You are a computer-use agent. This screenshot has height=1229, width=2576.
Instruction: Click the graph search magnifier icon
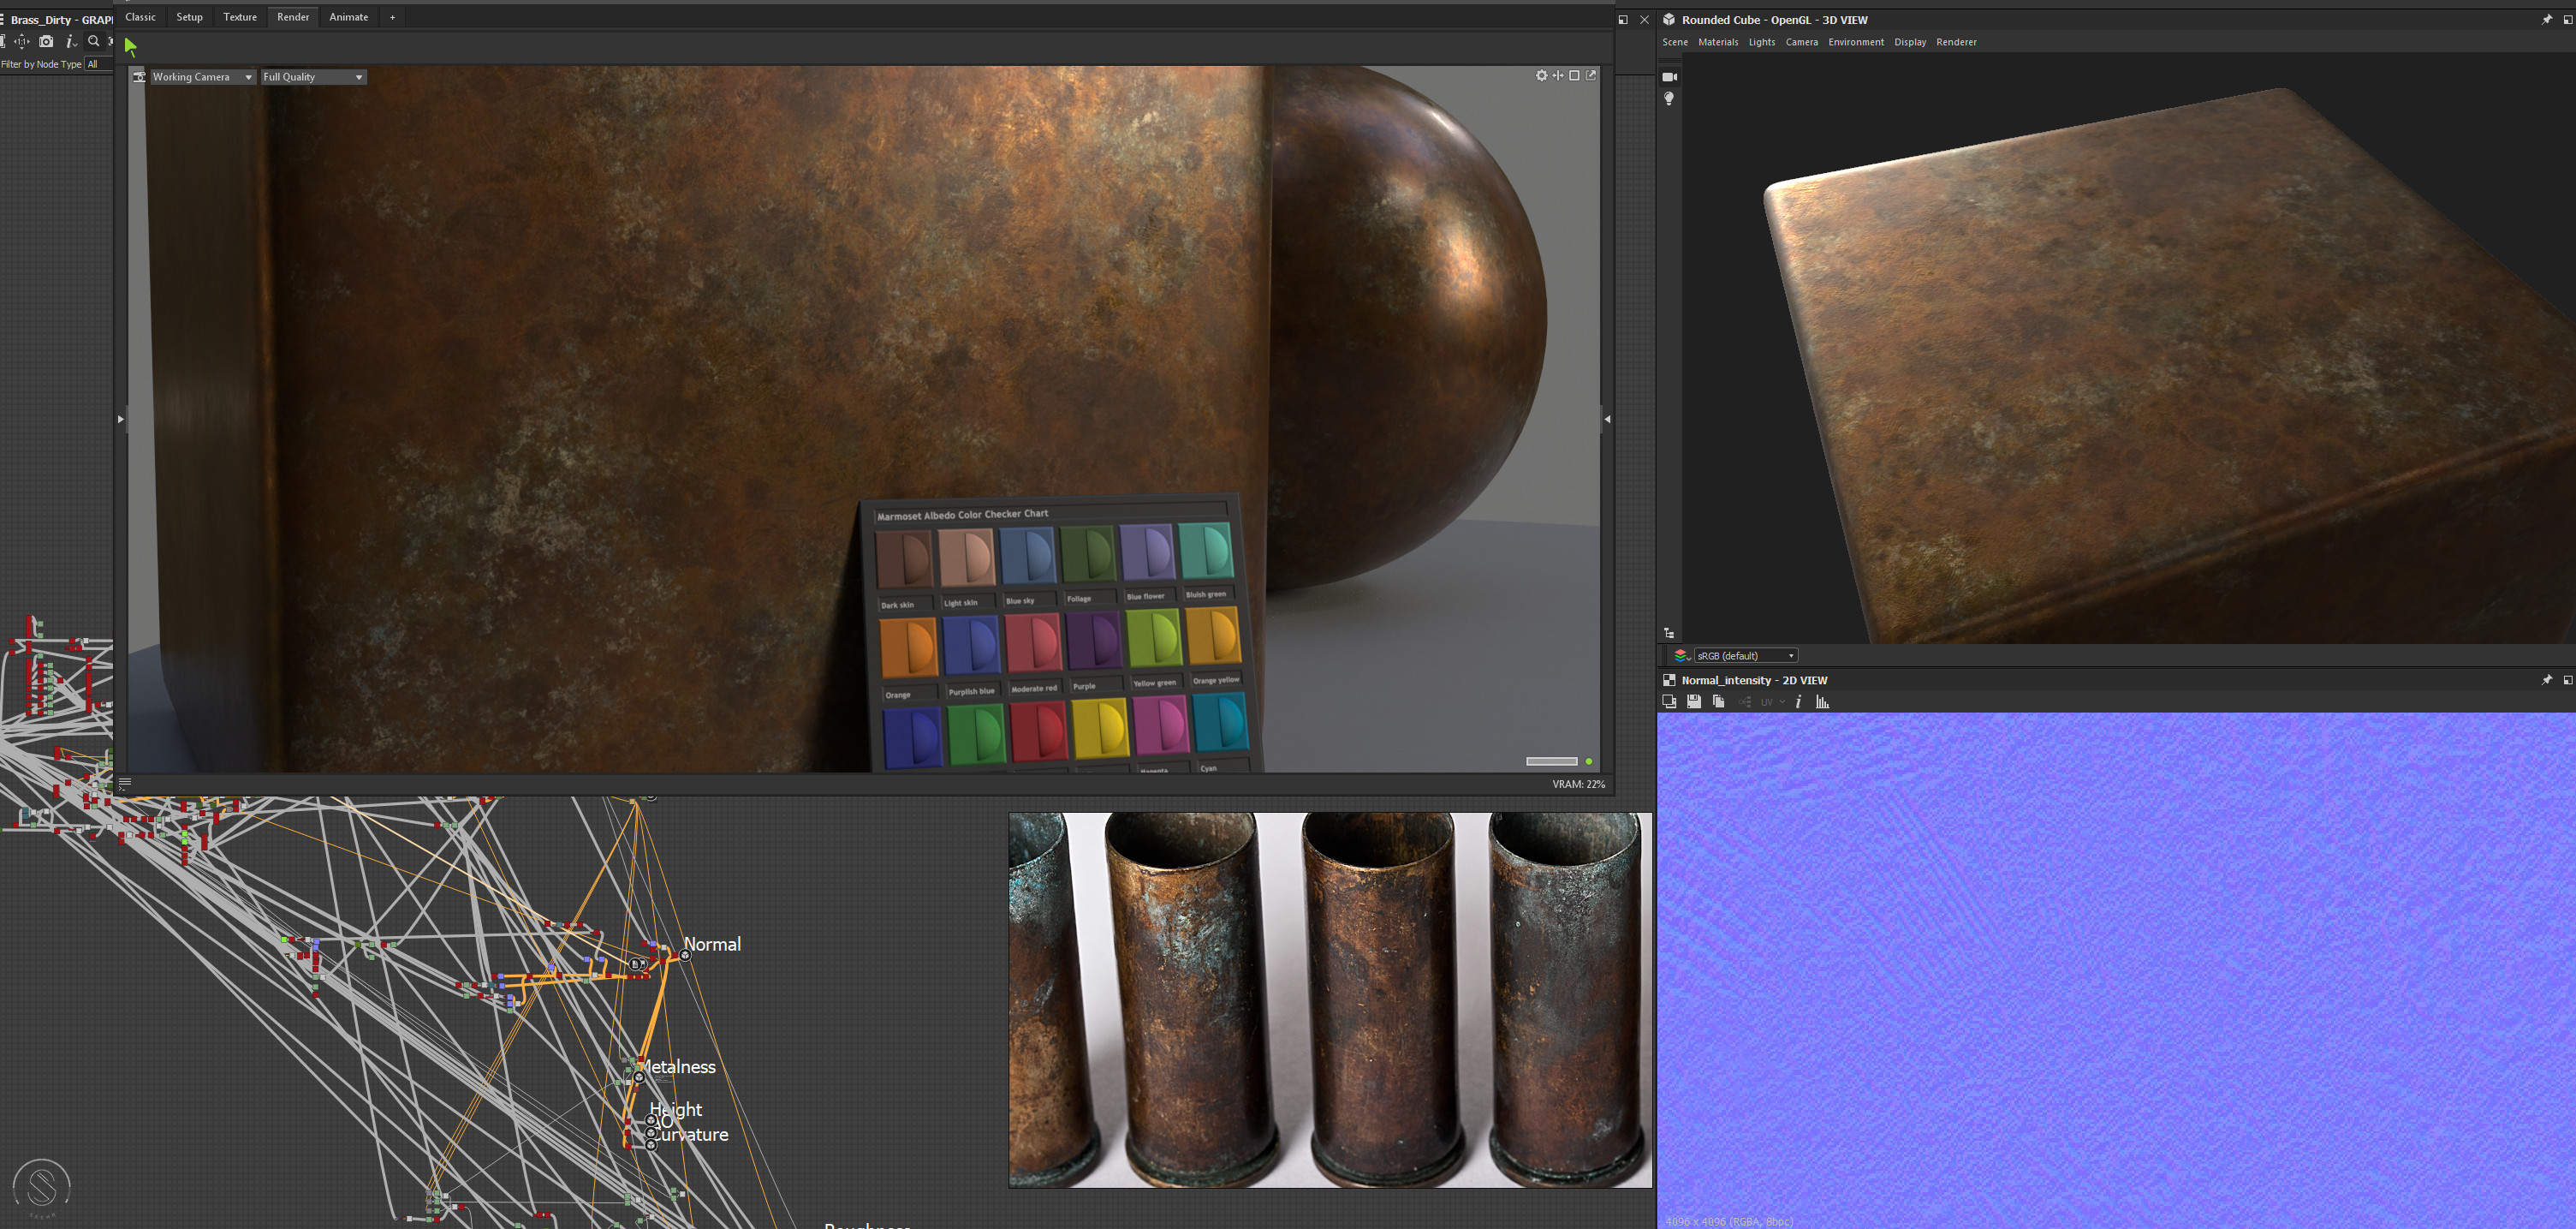click(94, 41)
